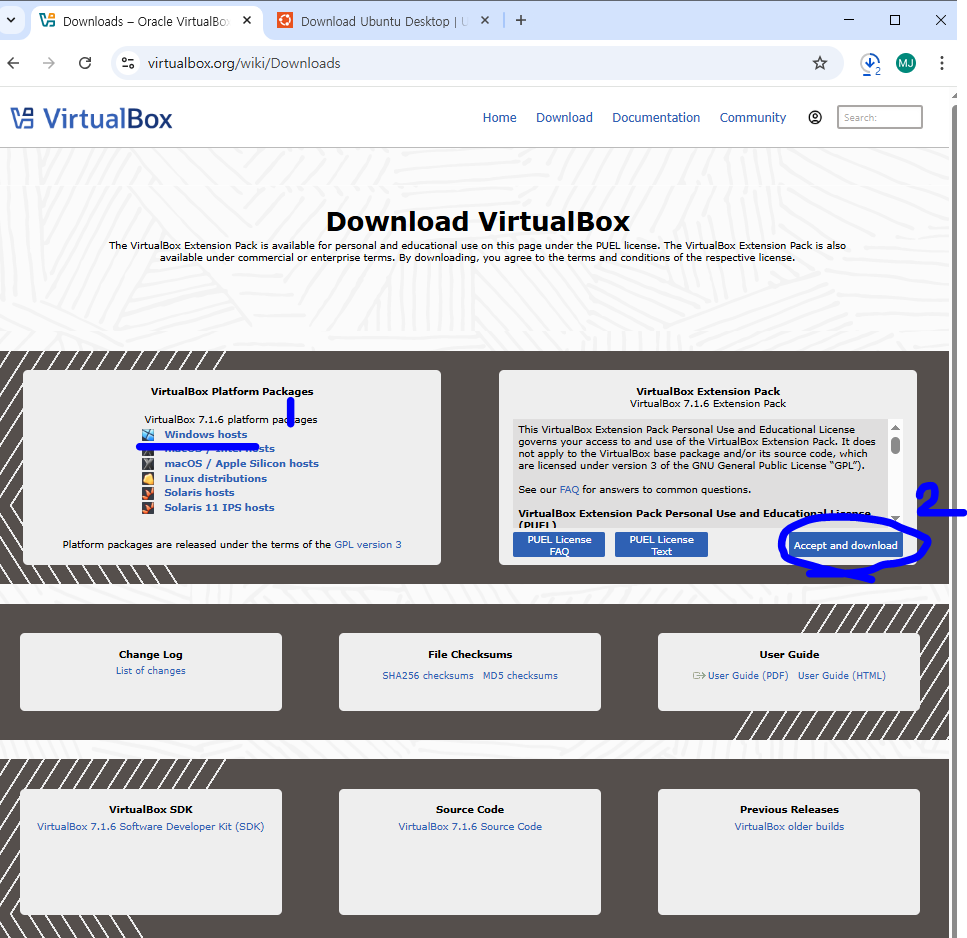Click the "Previous Releases" heading
Image resolution: width=967 pixels, height=938 pixels.
(789, 809)
